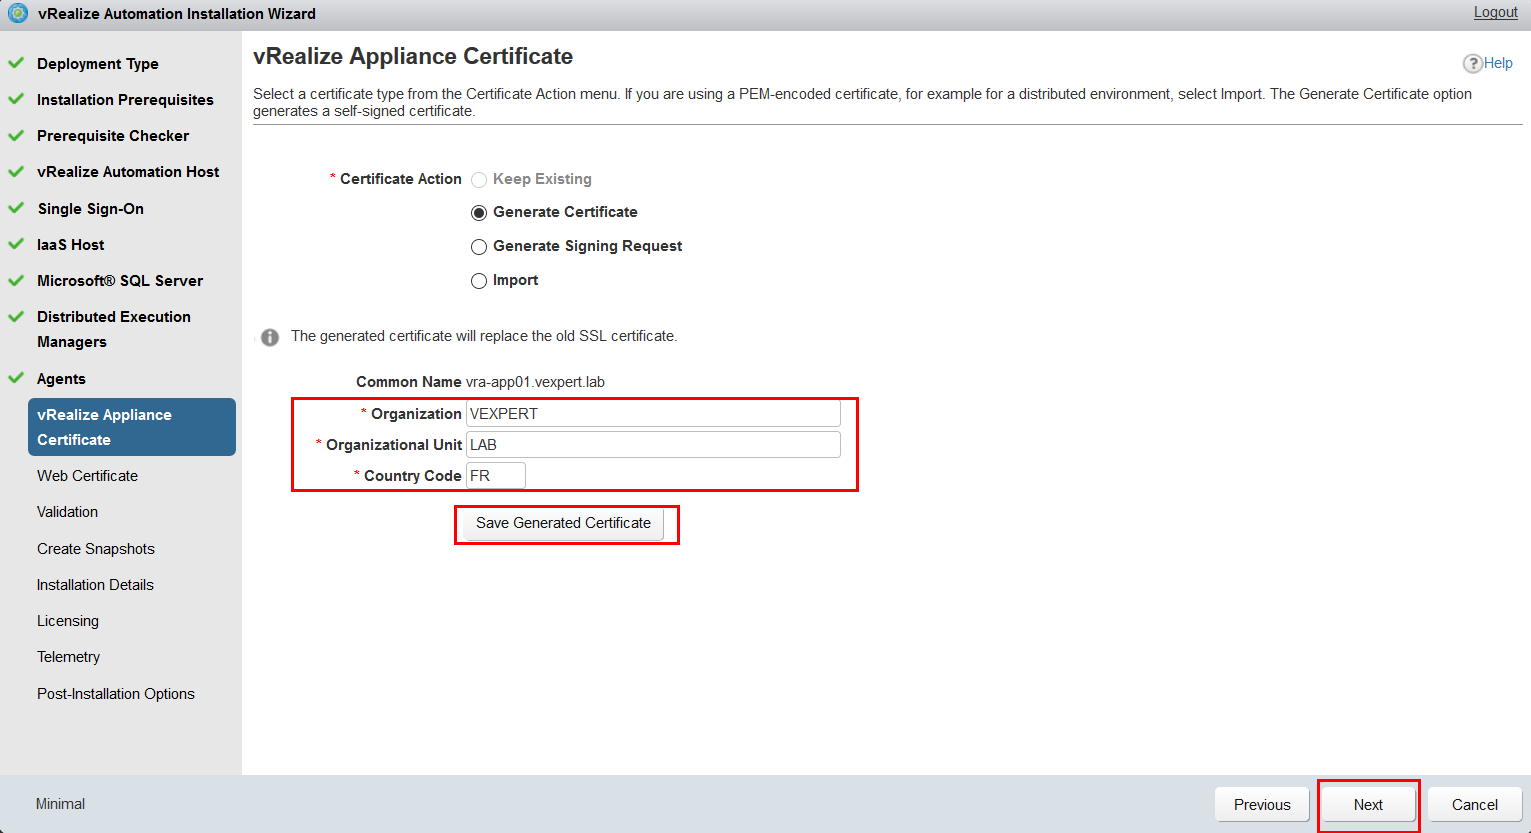Click the green checkmark next to Prerequisite Checker
This screenshot has width=1531, height=833.
(16, 135)
